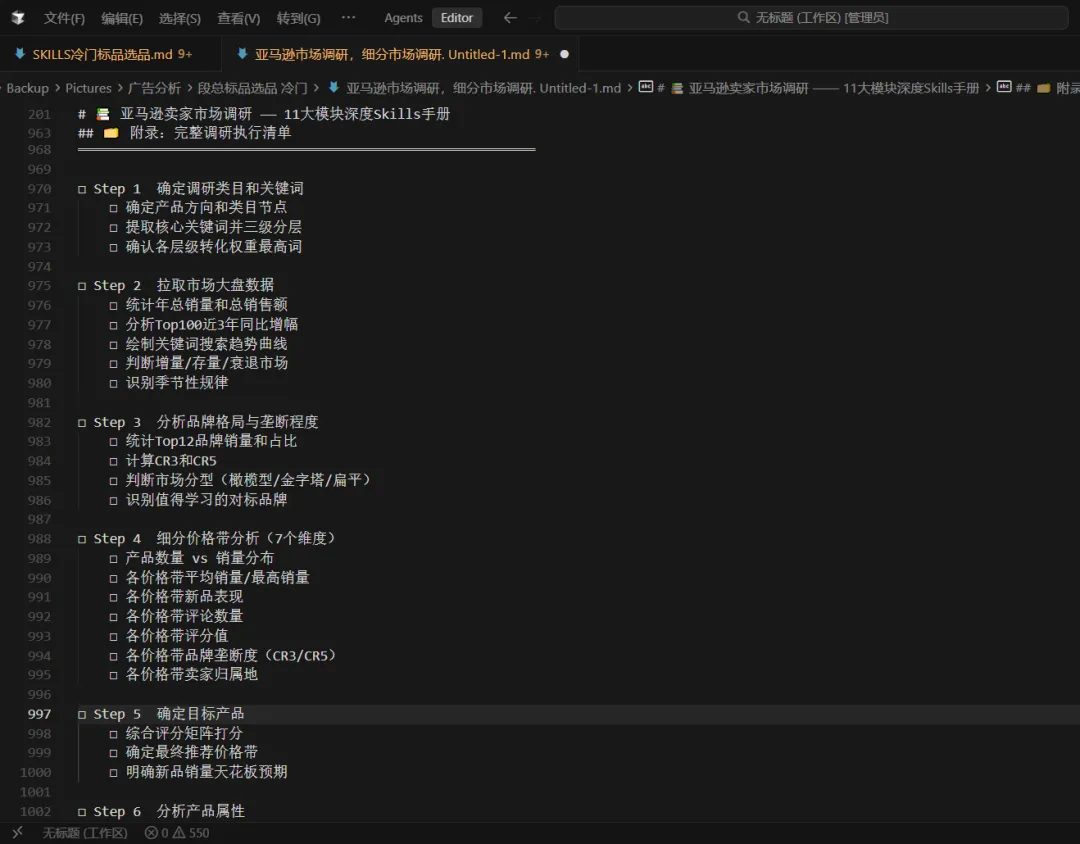This screenshot has height=844, width=1080.
Task: Click the search field 无标题 (工作区)
Action: point(811,18)
